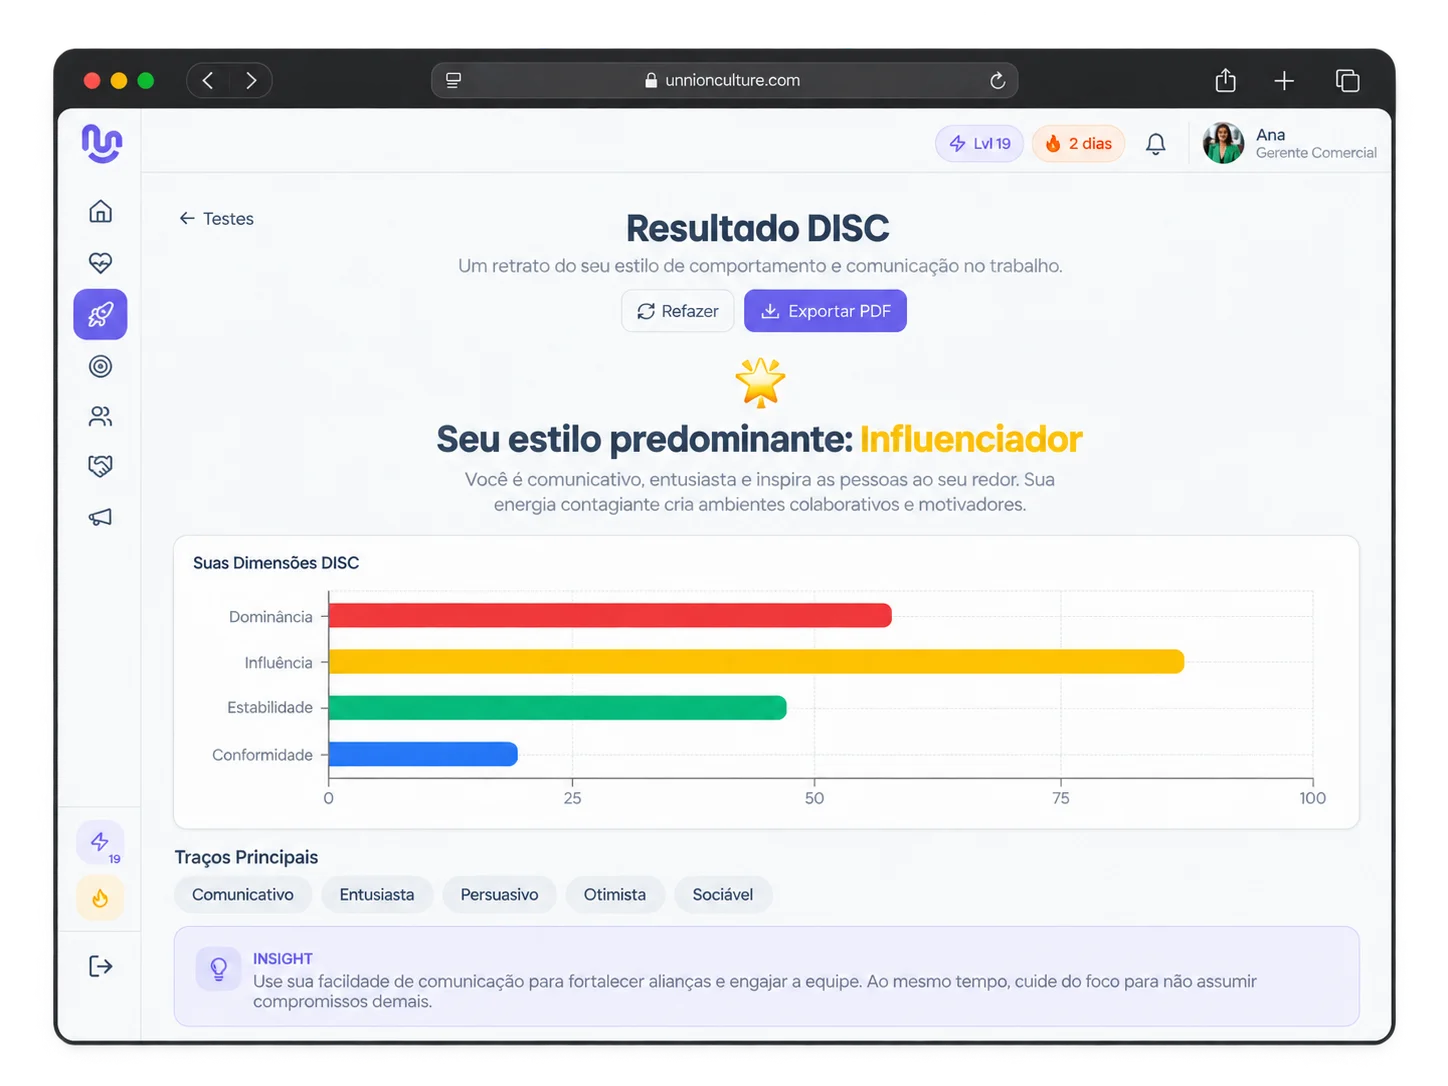Click the site settings icon in address bar
This screenshot has height=1086, width=1448.
coord(453,80)
